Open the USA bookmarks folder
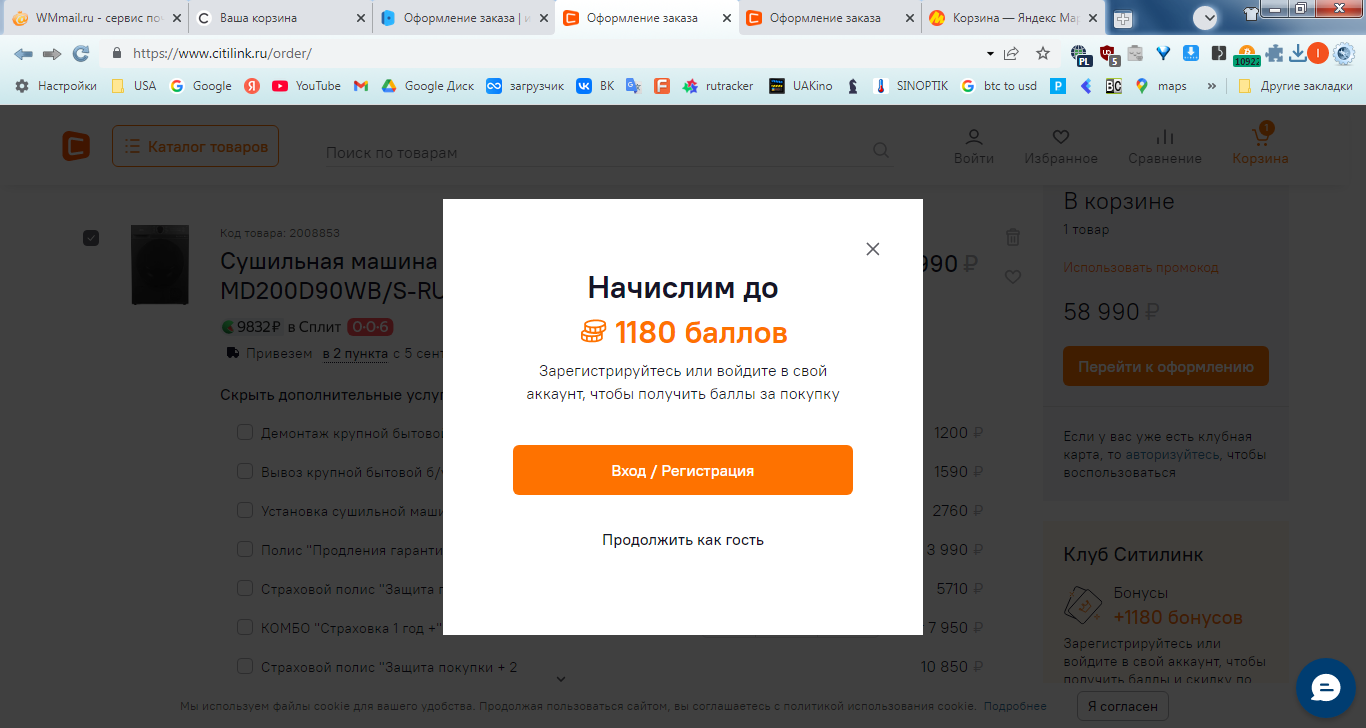This screenshot has width=1366, height=728. click(x=133, y=86)
